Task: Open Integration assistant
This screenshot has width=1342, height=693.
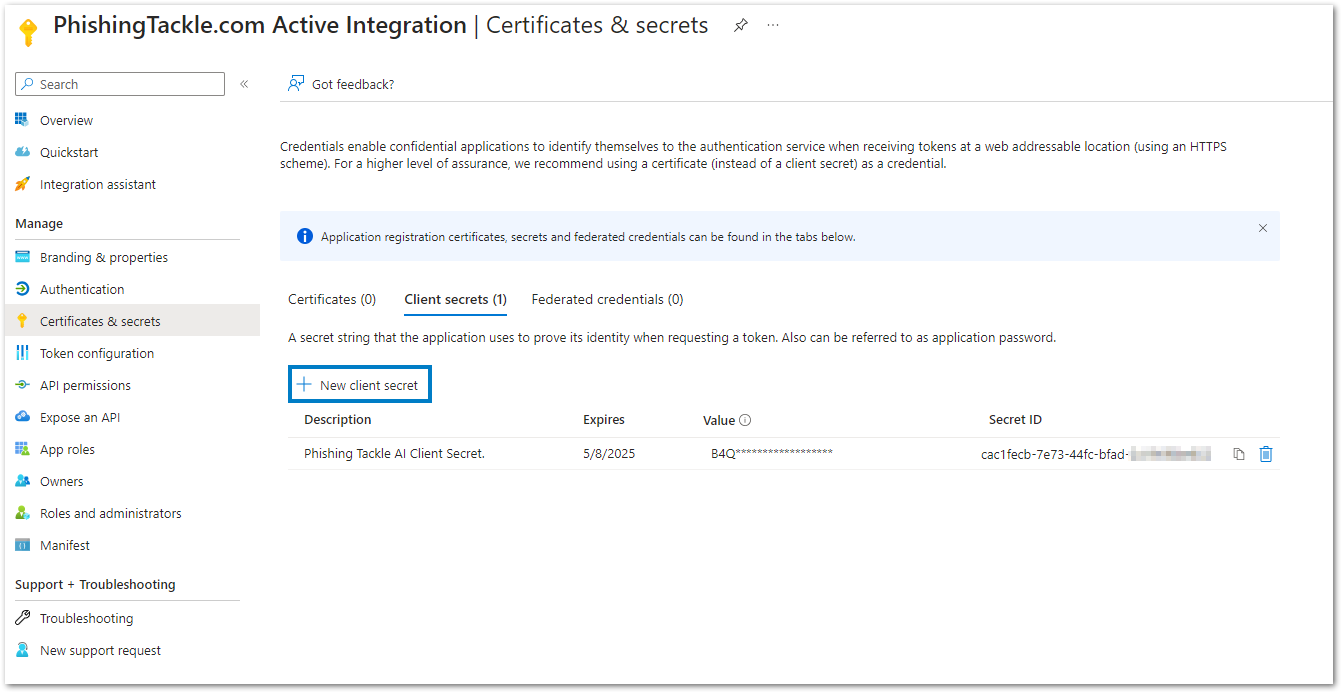Action: click(x=98, y=184)
